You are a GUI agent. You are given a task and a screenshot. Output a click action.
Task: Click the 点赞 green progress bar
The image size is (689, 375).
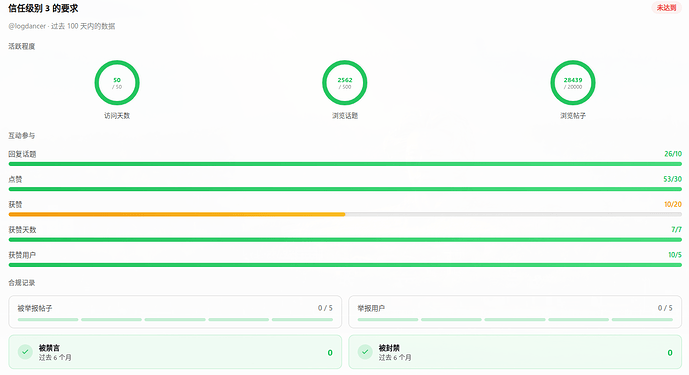pos(345,189)
